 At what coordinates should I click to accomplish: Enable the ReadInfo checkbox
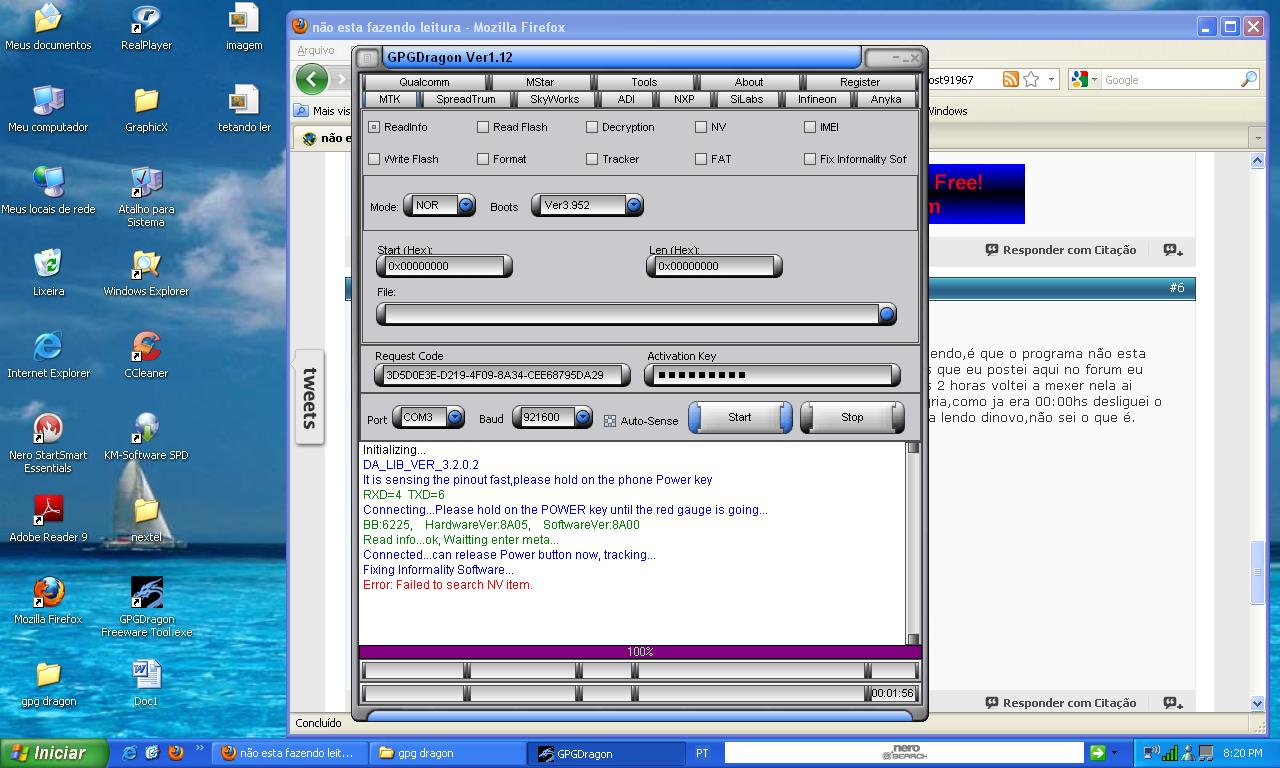click(374, 127)
